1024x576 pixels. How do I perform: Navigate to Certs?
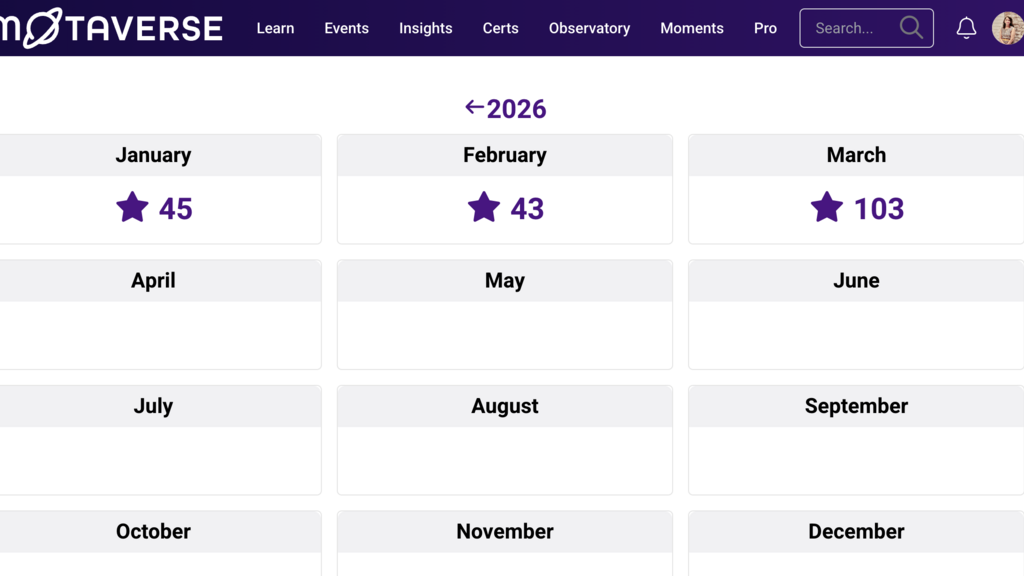[x=500, y=28]
